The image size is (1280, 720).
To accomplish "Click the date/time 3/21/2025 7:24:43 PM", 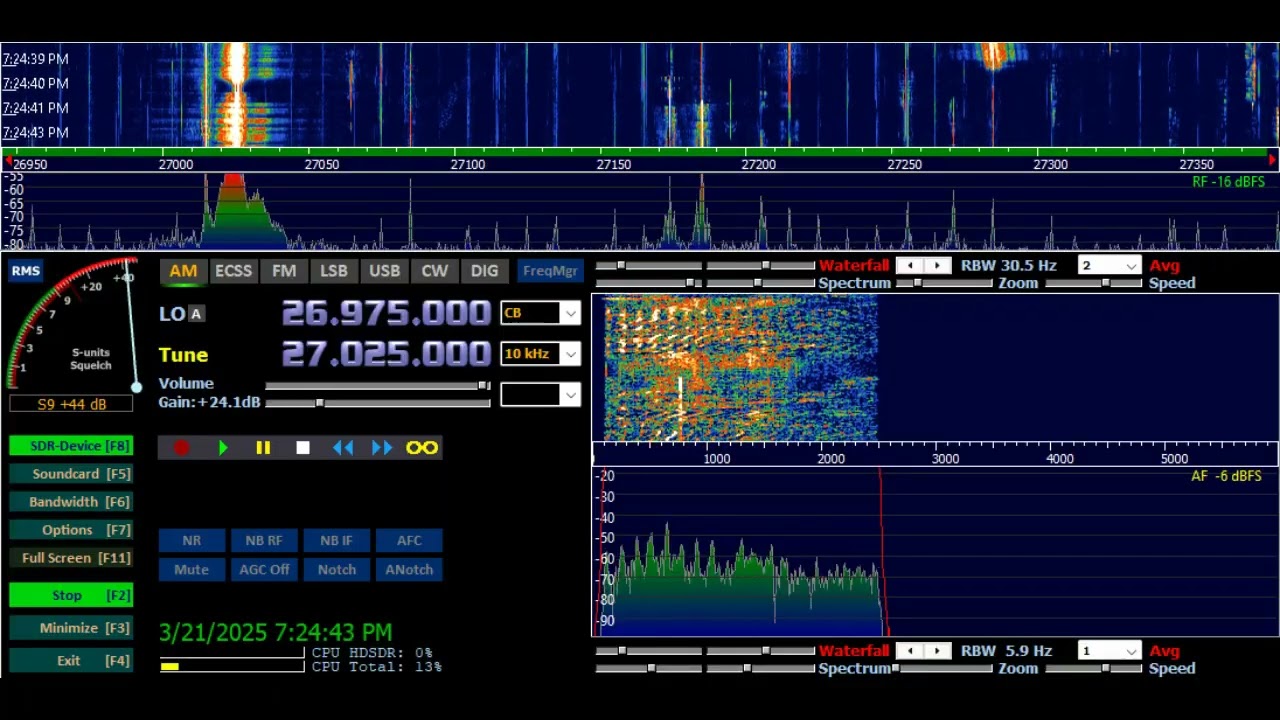I will click(275, 633).
